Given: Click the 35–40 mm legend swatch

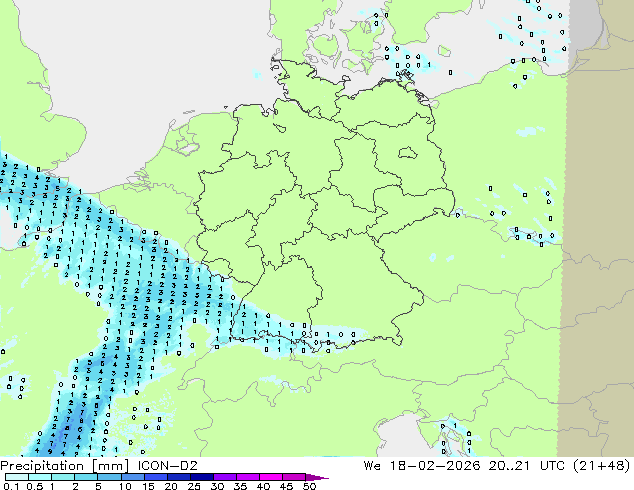Looking at the screenshot, I should (247, 477).
